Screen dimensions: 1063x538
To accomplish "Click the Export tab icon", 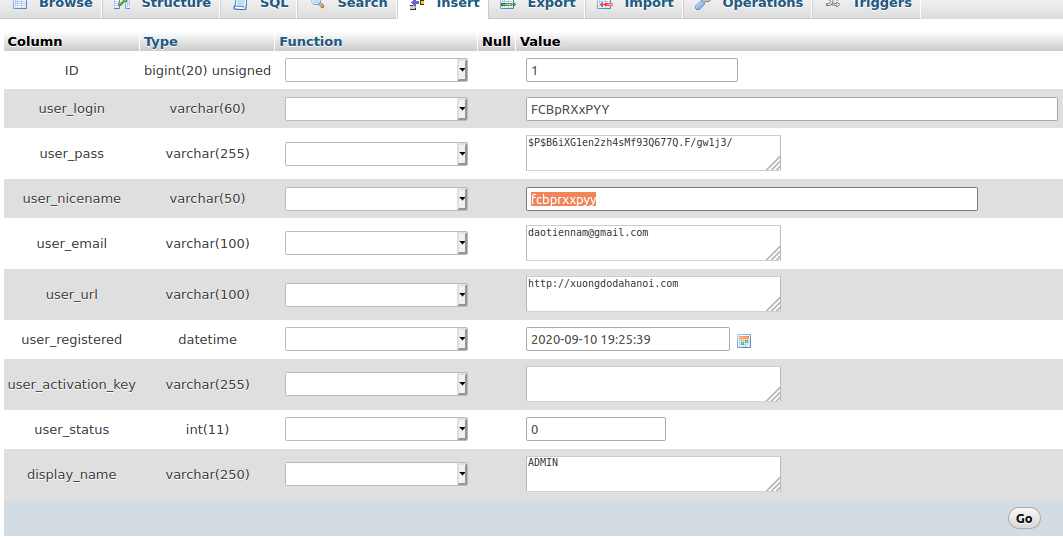I will [x=508, y=4].
